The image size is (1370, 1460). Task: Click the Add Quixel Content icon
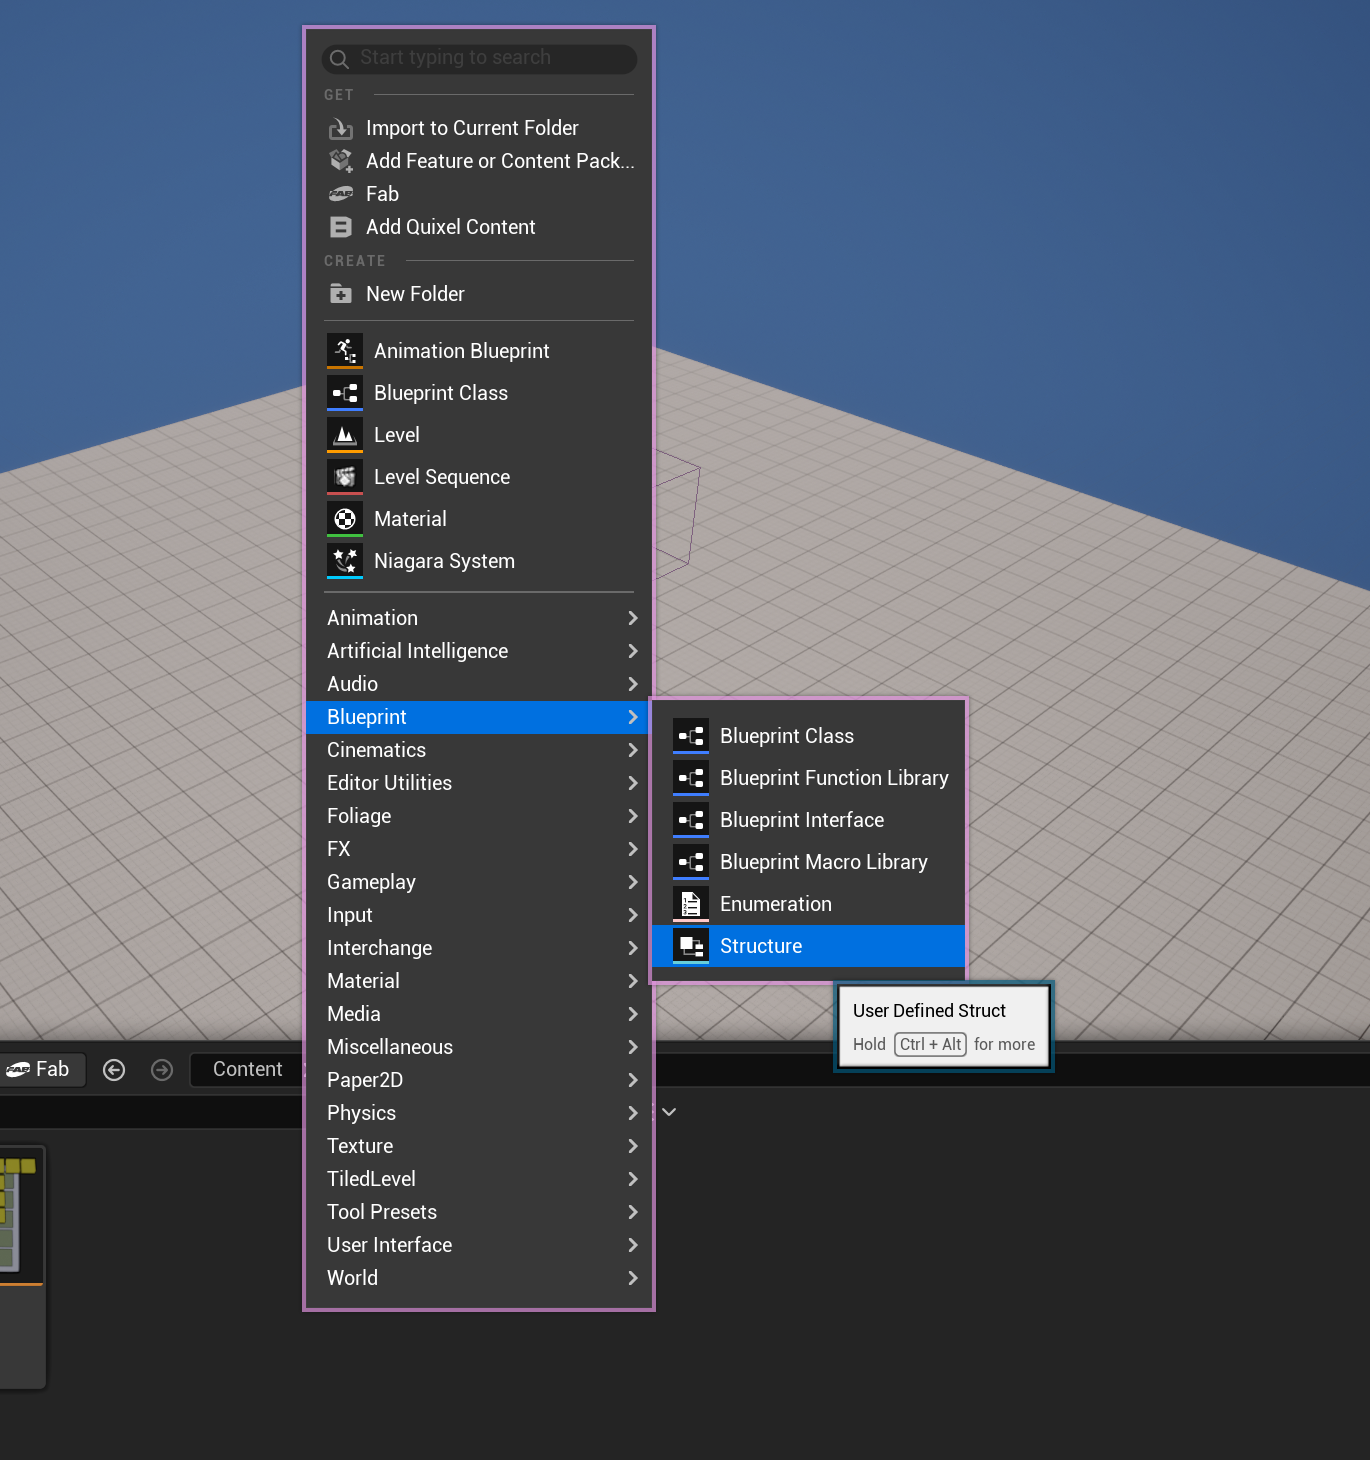341,227
